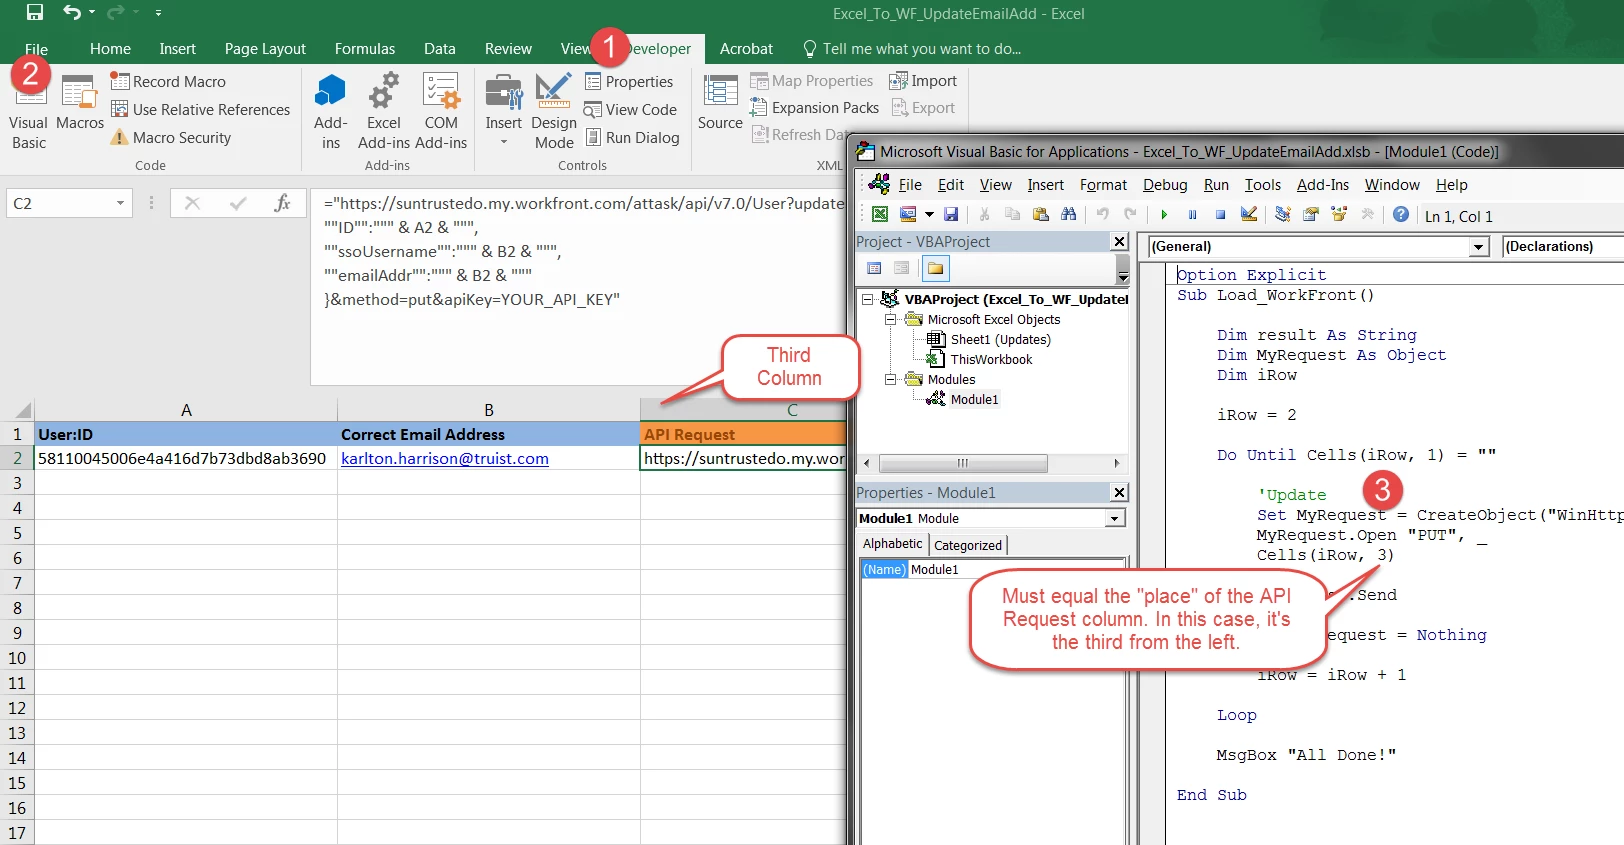
Task: Switch to Categorized properties tab
Action: pos(968,545)
